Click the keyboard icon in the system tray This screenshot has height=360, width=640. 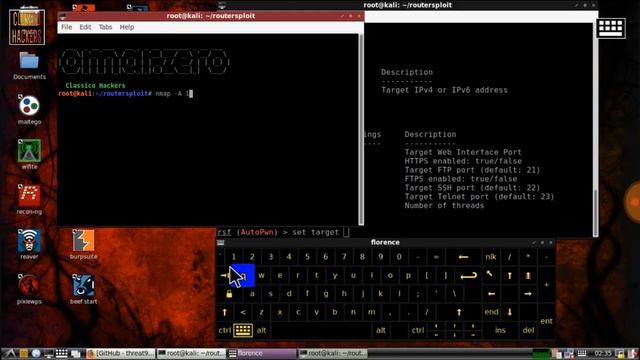(x=582, y=353)
